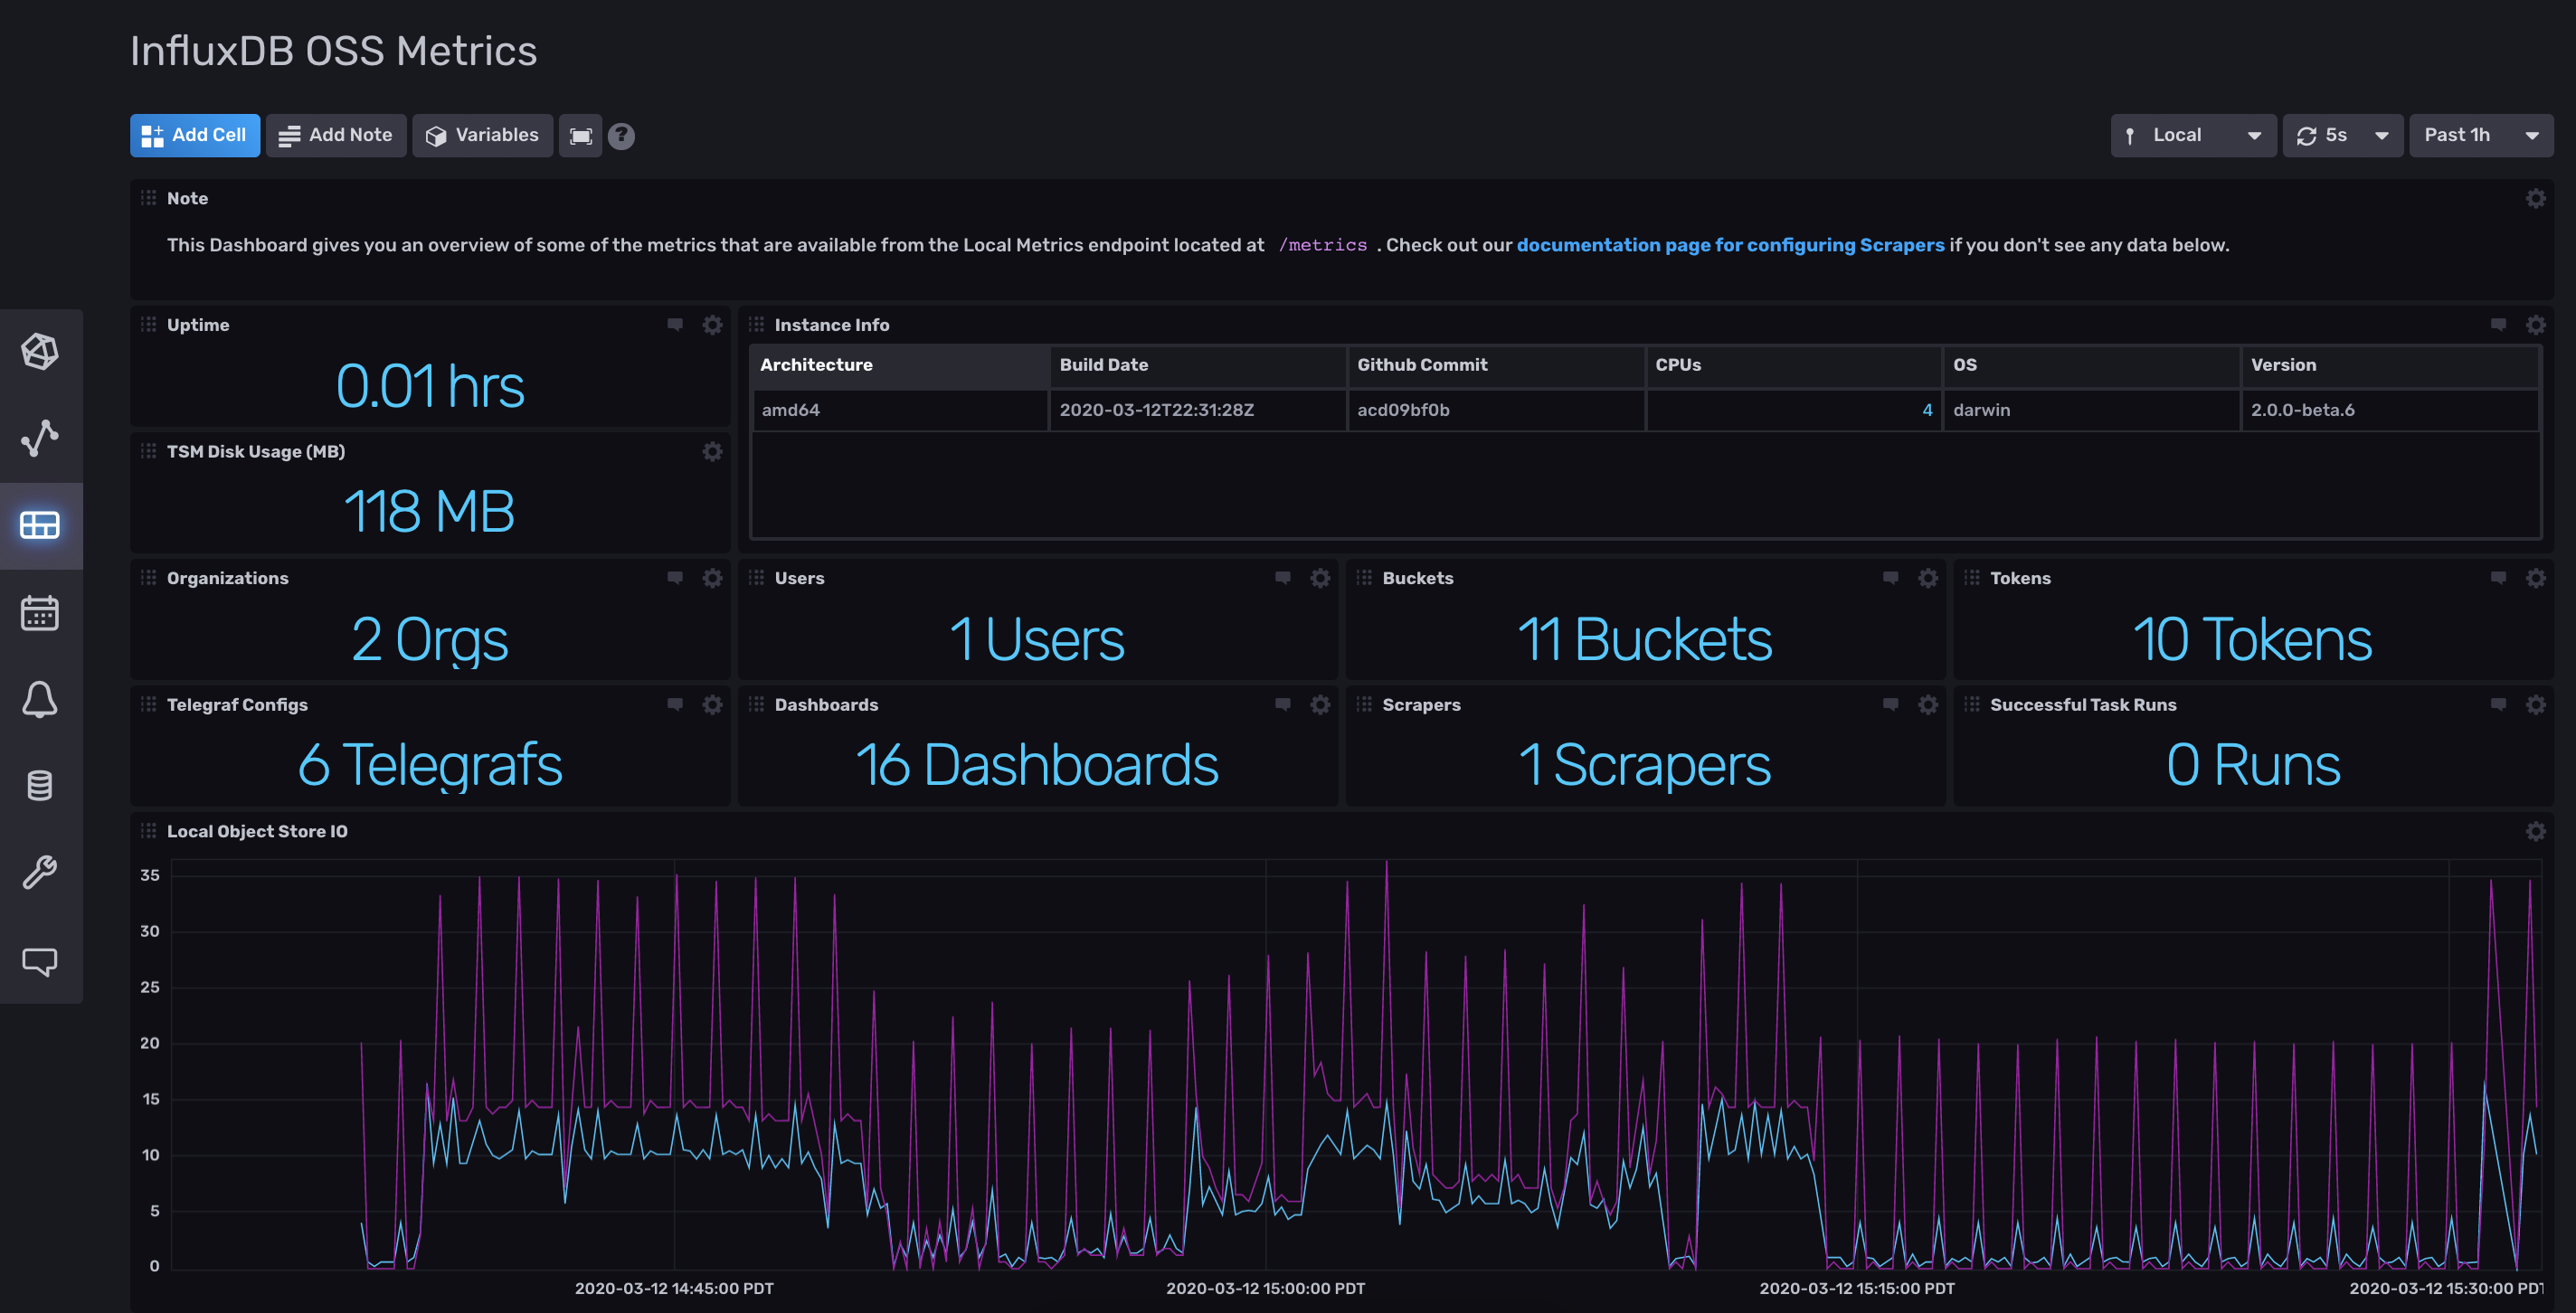Image resolution: width=2576 pixels, height=1313 pixels.
Task: Open gear settings on Scrapers cell
Action: pos(1928,705)
